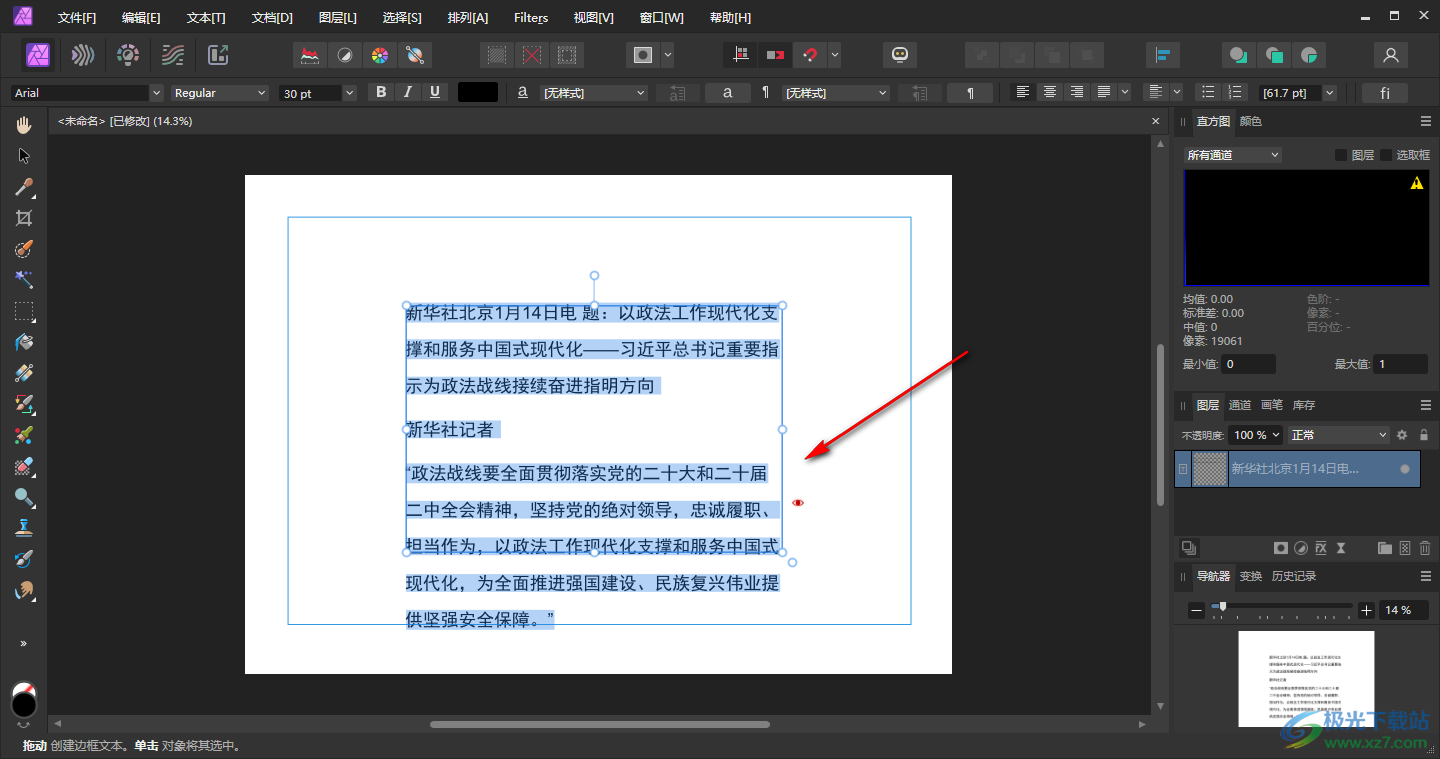Open the [61.7 pt] leading dropdown
The height and width of the screenshot is (759, 1440).
tap(1298, 93)
